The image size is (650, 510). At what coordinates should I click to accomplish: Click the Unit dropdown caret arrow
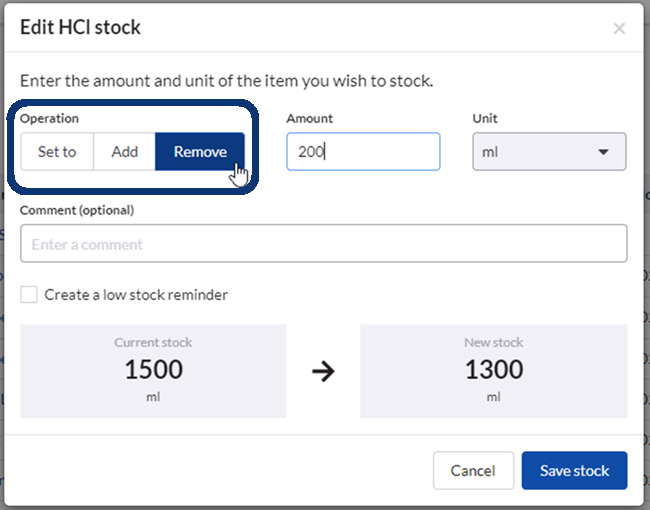(603, 152)
